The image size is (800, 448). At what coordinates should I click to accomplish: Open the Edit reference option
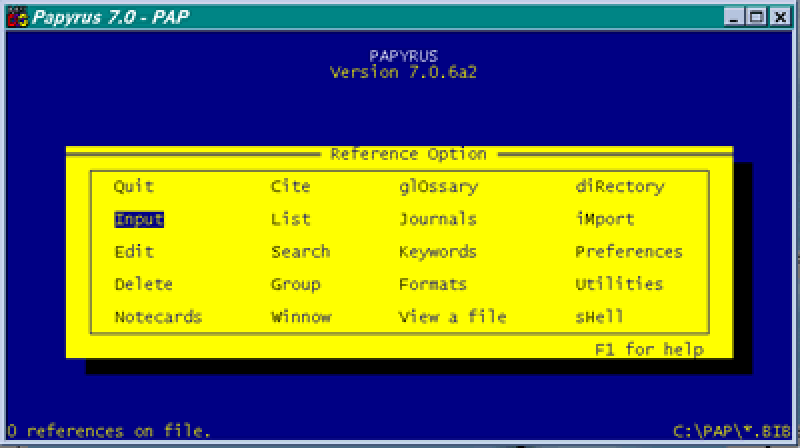[134, 252]
